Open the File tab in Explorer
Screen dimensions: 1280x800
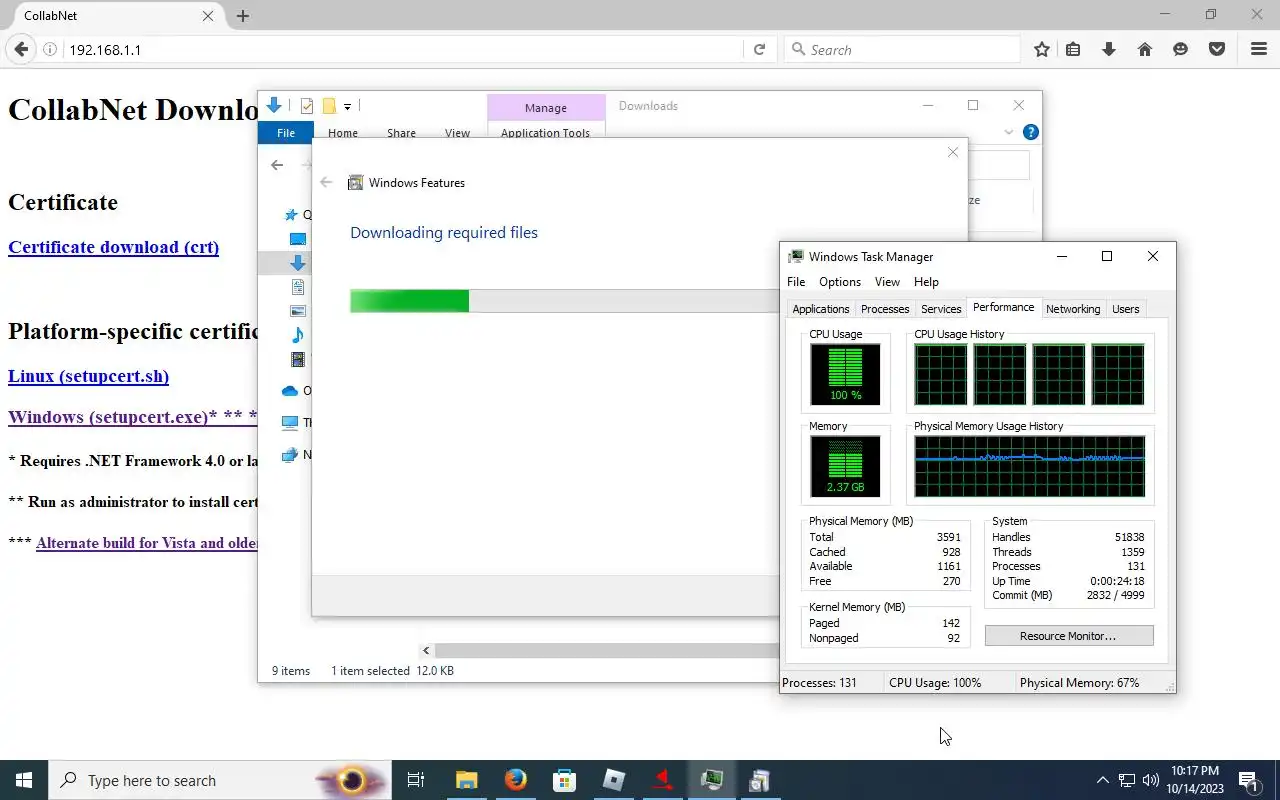pyautogui.click(x=286, y=133)
